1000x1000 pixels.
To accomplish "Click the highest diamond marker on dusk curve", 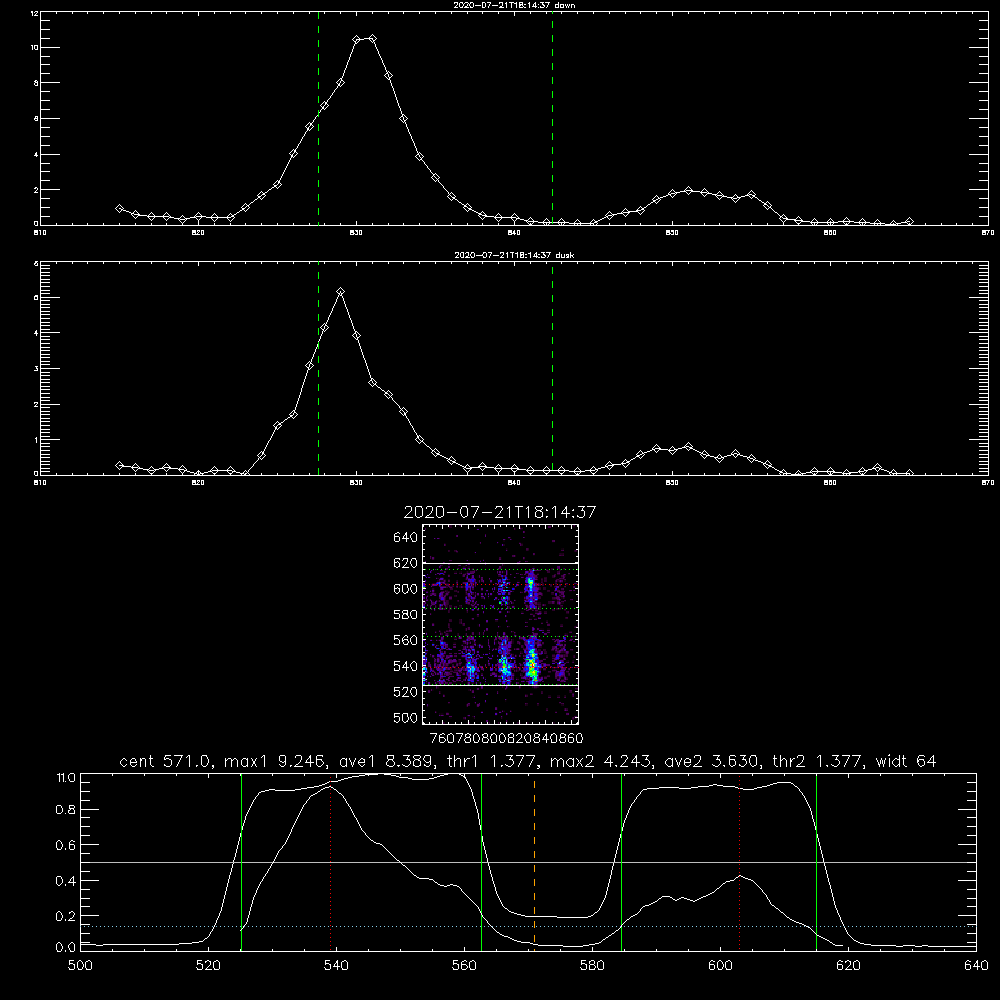I will pyautogui.click(x=341, y=291).
